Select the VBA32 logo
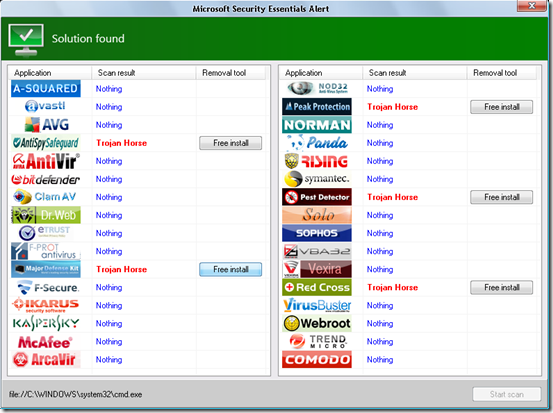The image size is (553, 413). [317, 251]
